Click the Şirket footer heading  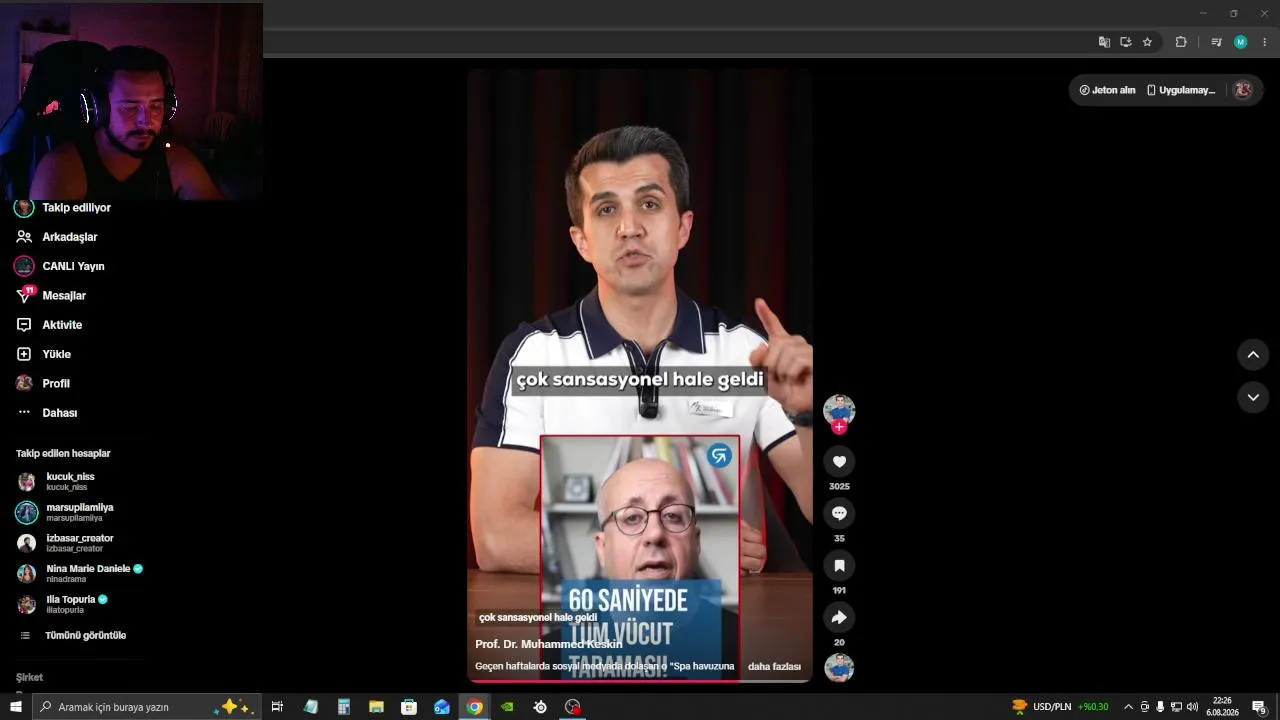point(29,677)
